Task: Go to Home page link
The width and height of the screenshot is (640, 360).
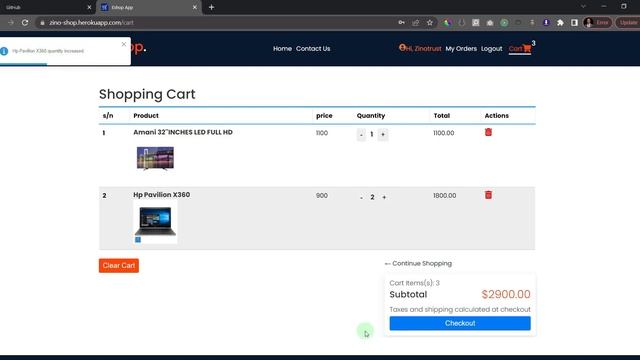Action: [282, 49]
